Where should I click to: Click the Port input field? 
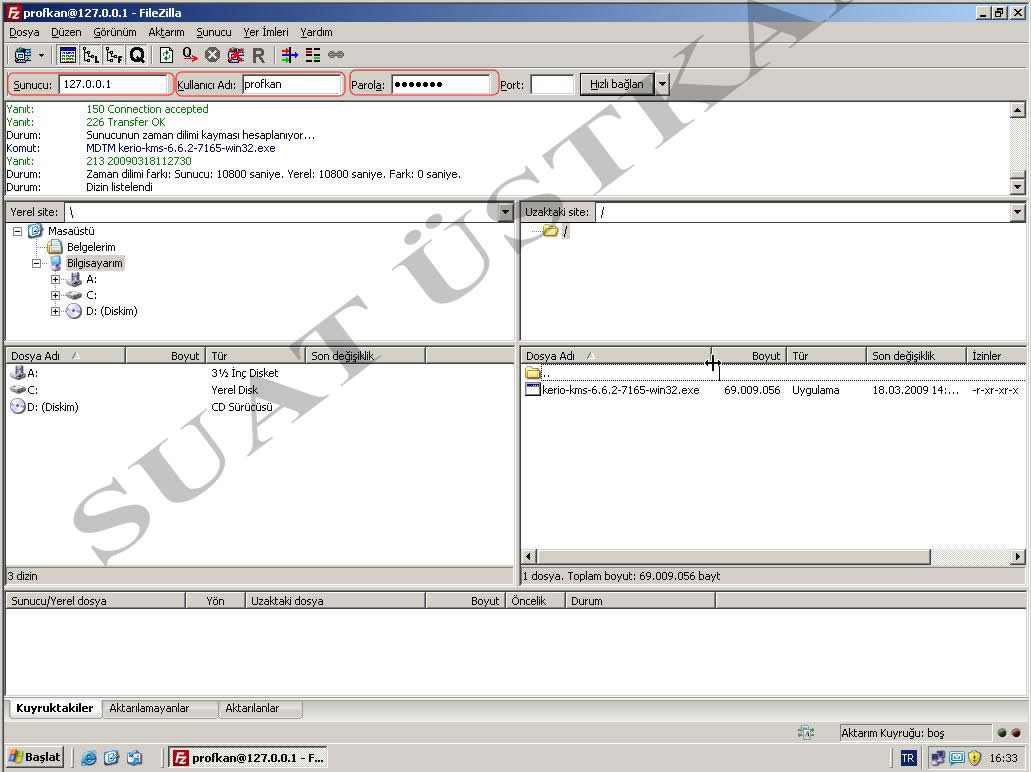pos(552,84)
